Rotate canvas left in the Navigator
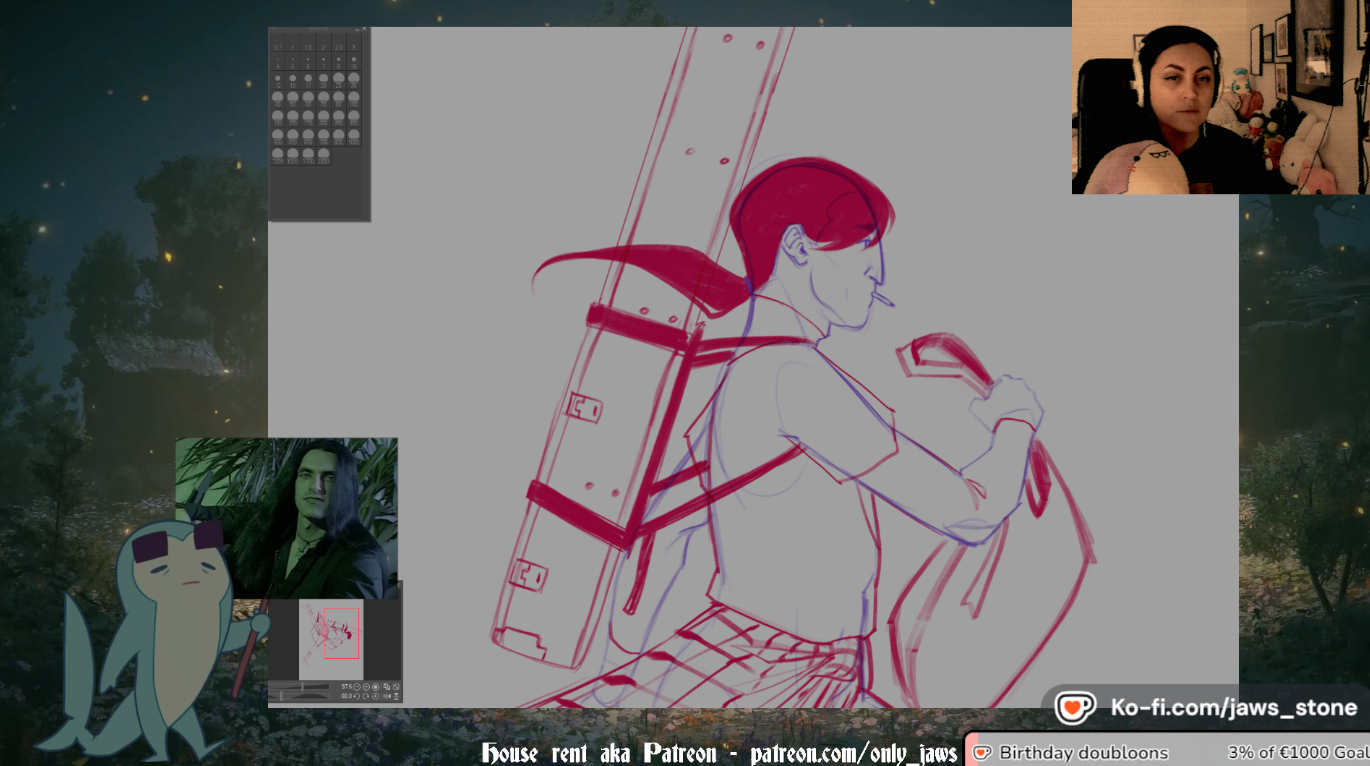 coord(357,696)
